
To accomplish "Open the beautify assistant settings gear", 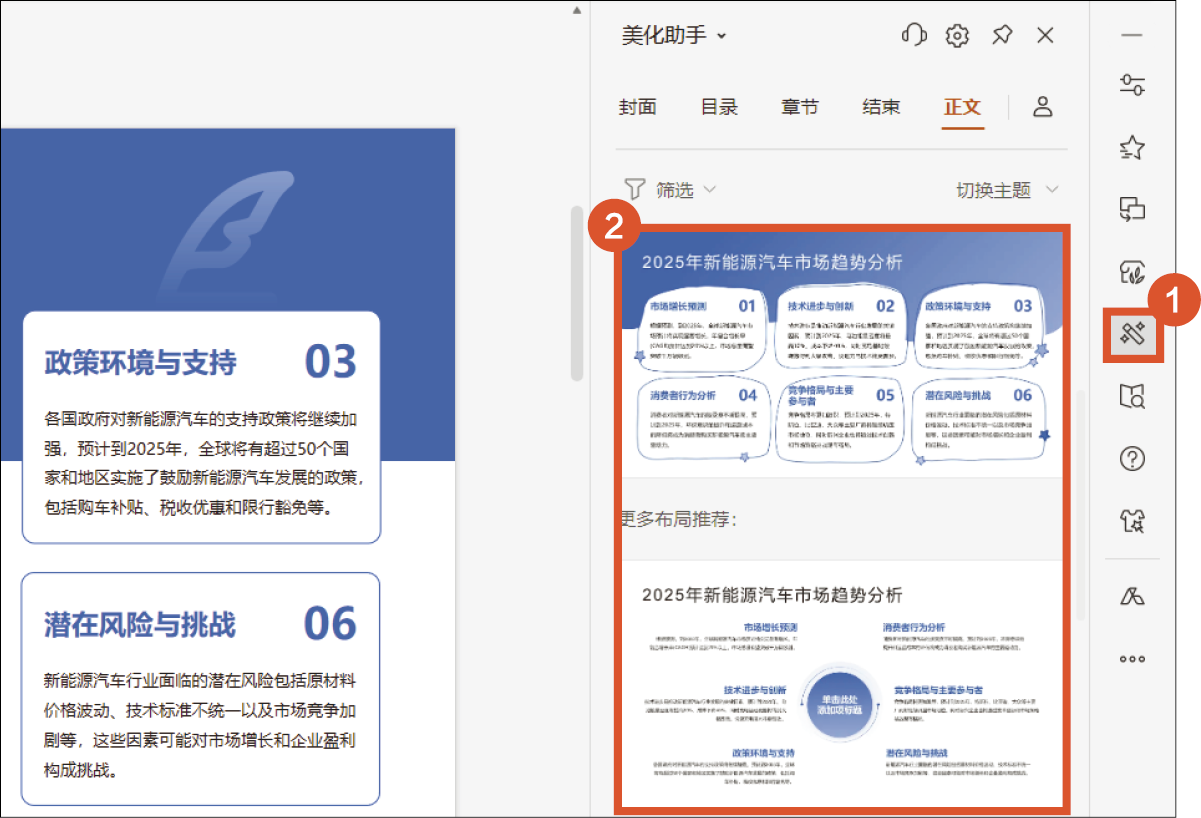I will 957,36.
